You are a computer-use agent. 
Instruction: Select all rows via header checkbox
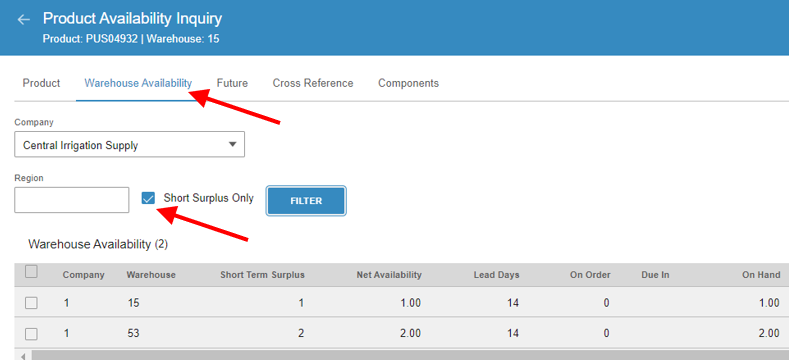click(31, 272)
